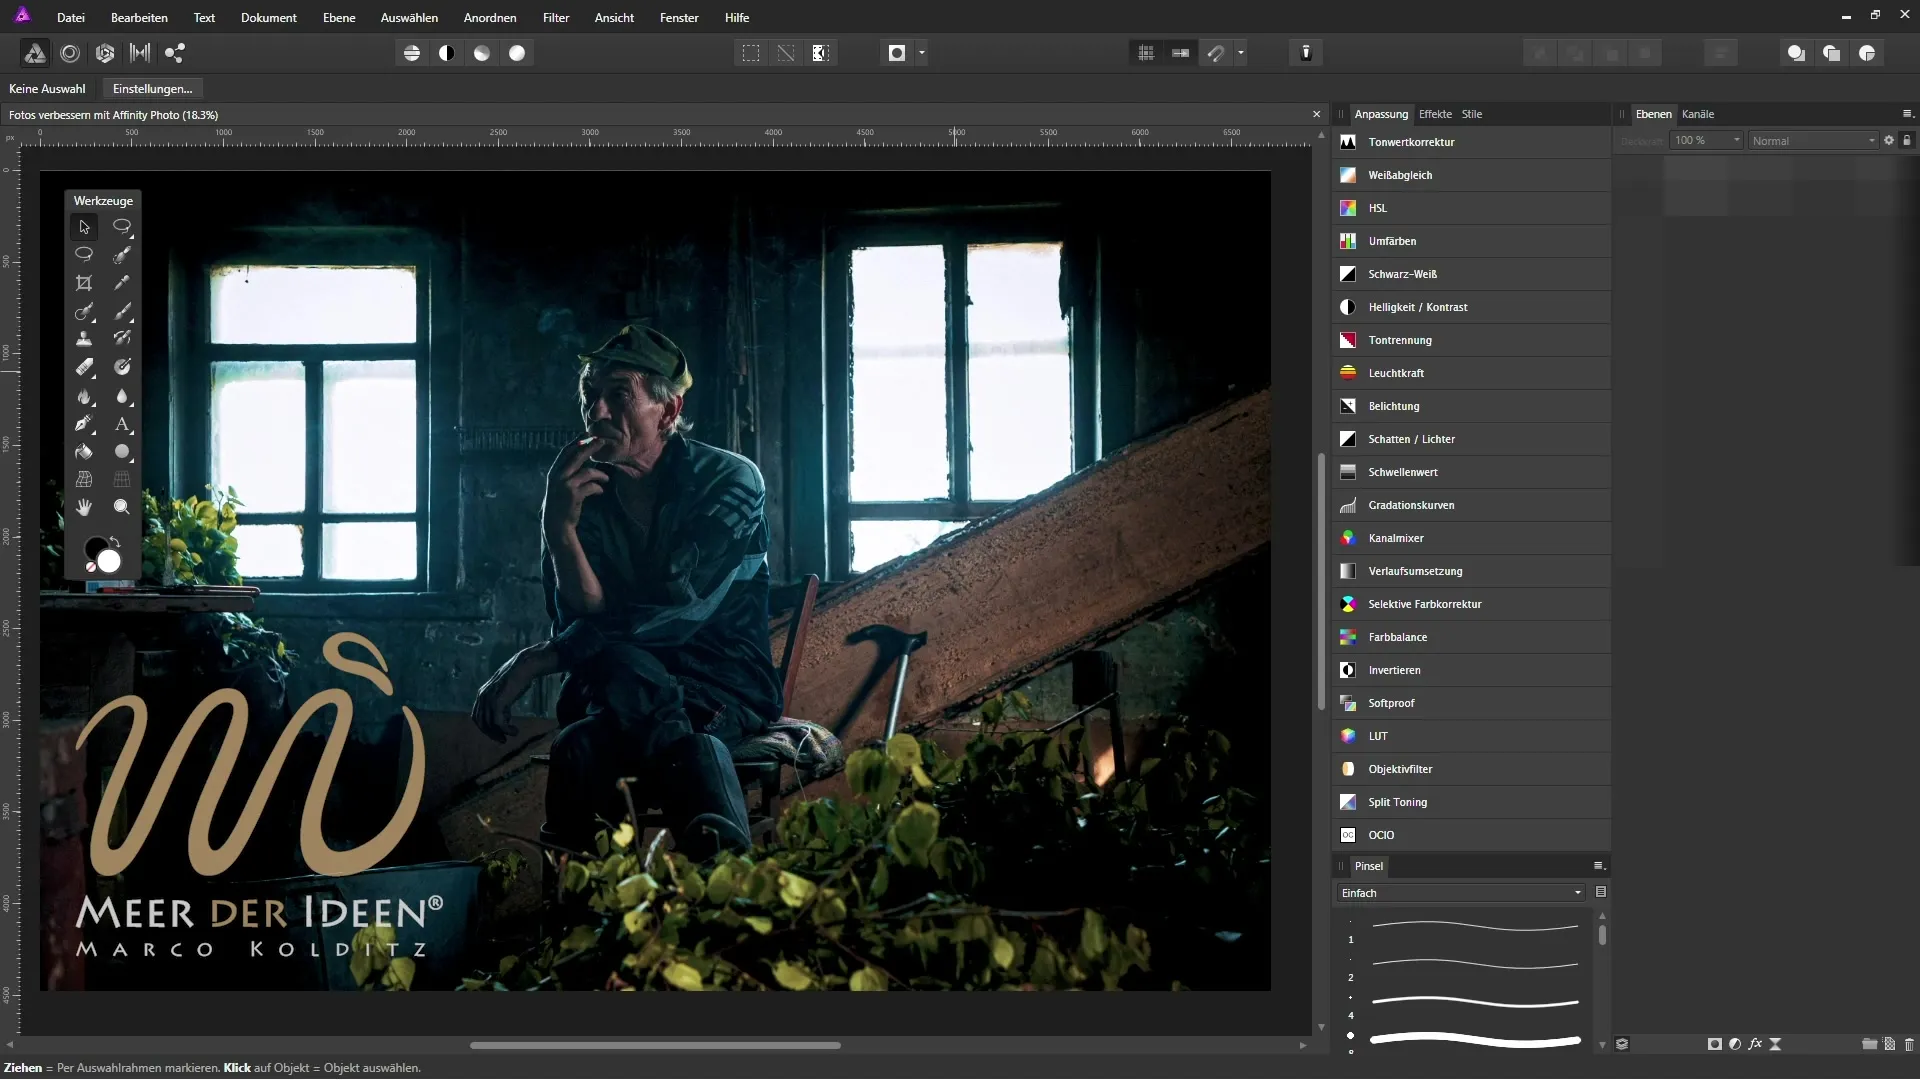This screenshot has height=1080, width=1920.
Task: Open the Ebenen panel options menu
Action: coord(1907,114)
